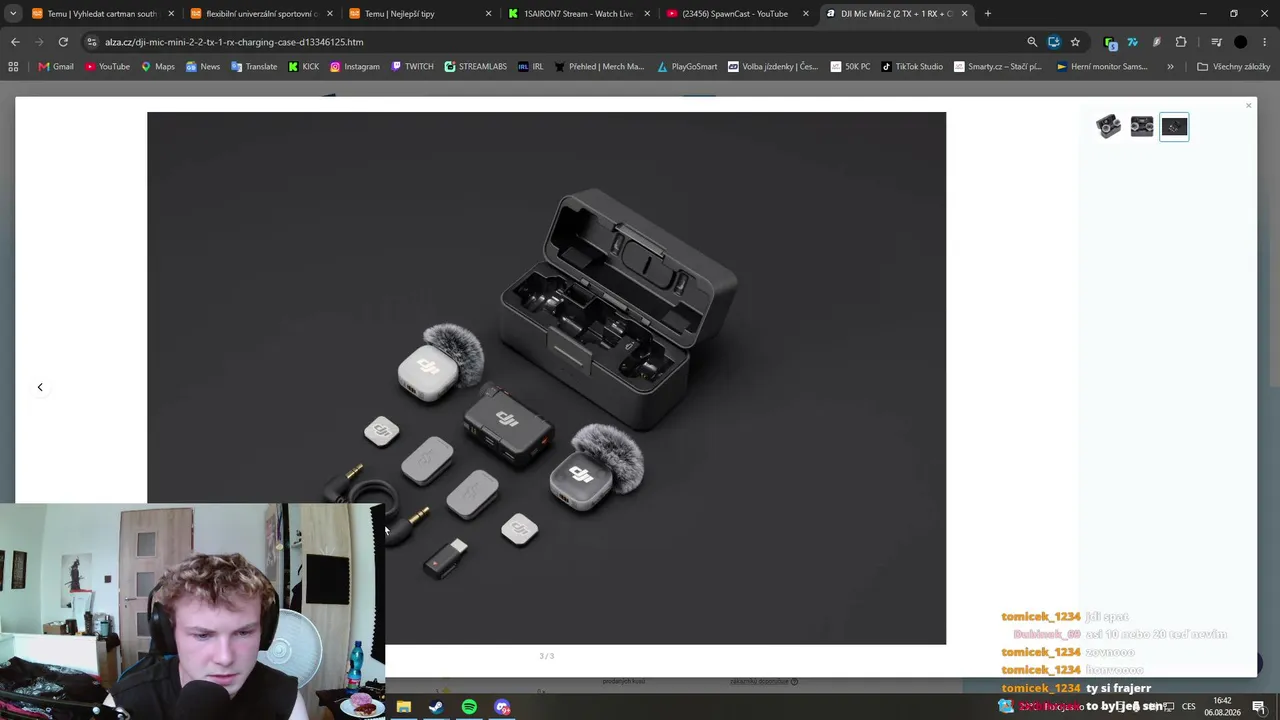Expand the tab search dropdown
Viewport: 1280px width, 720px height.
pyautogui.click(x=13, y=14)
